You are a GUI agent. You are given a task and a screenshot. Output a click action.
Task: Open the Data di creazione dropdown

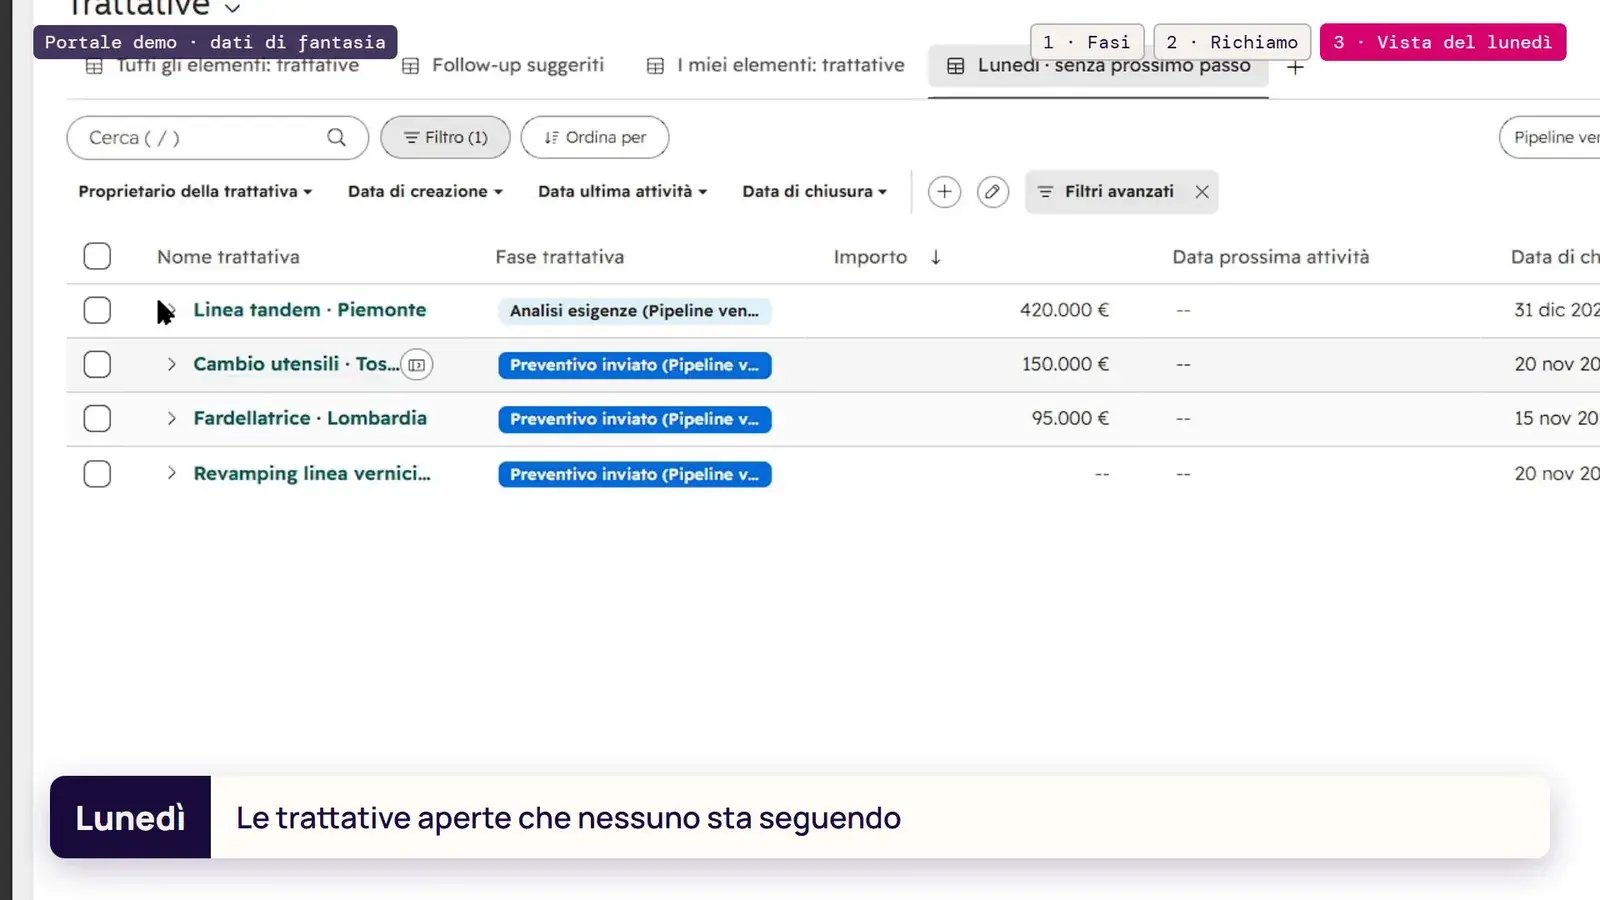pos(425,191)
